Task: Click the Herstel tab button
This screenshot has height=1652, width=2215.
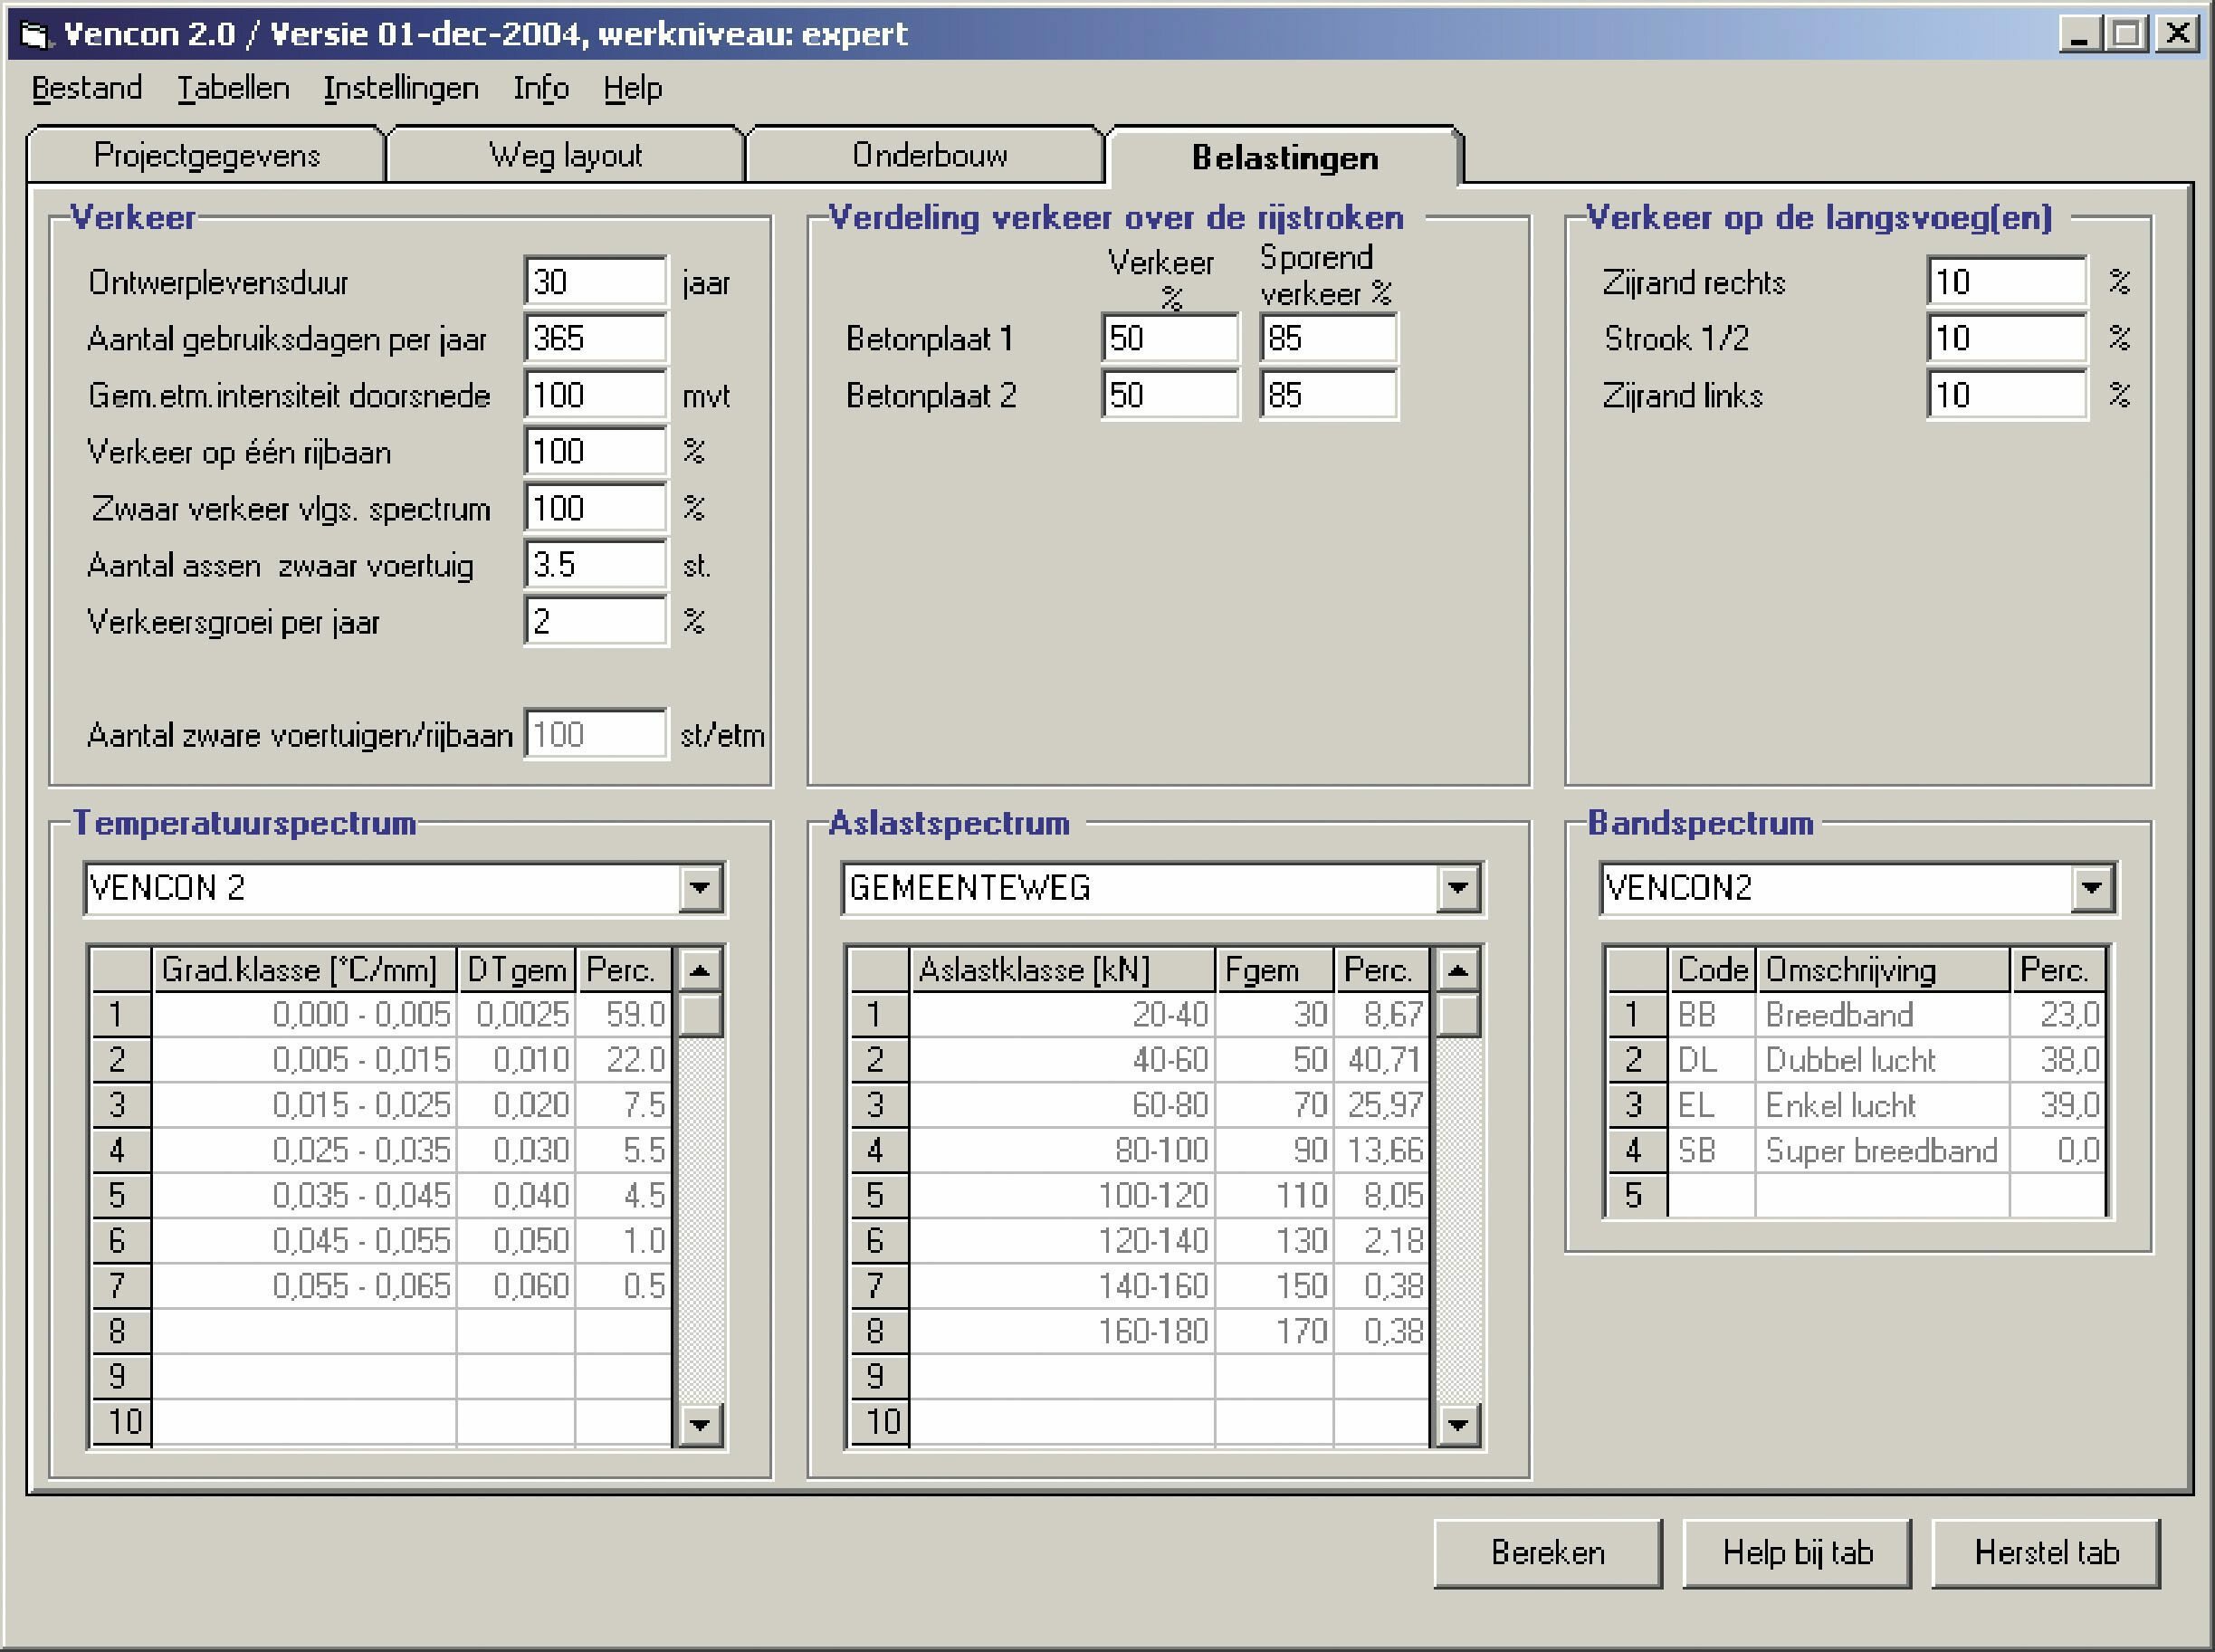Action: 2046,1552
